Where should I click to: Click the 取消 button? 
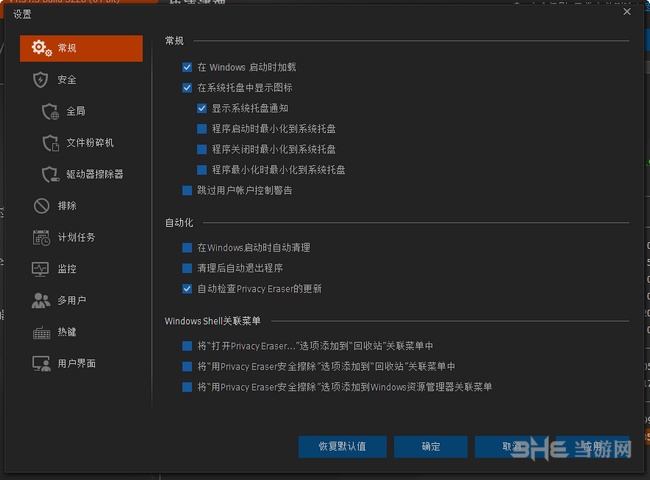[x=512, y=446]
